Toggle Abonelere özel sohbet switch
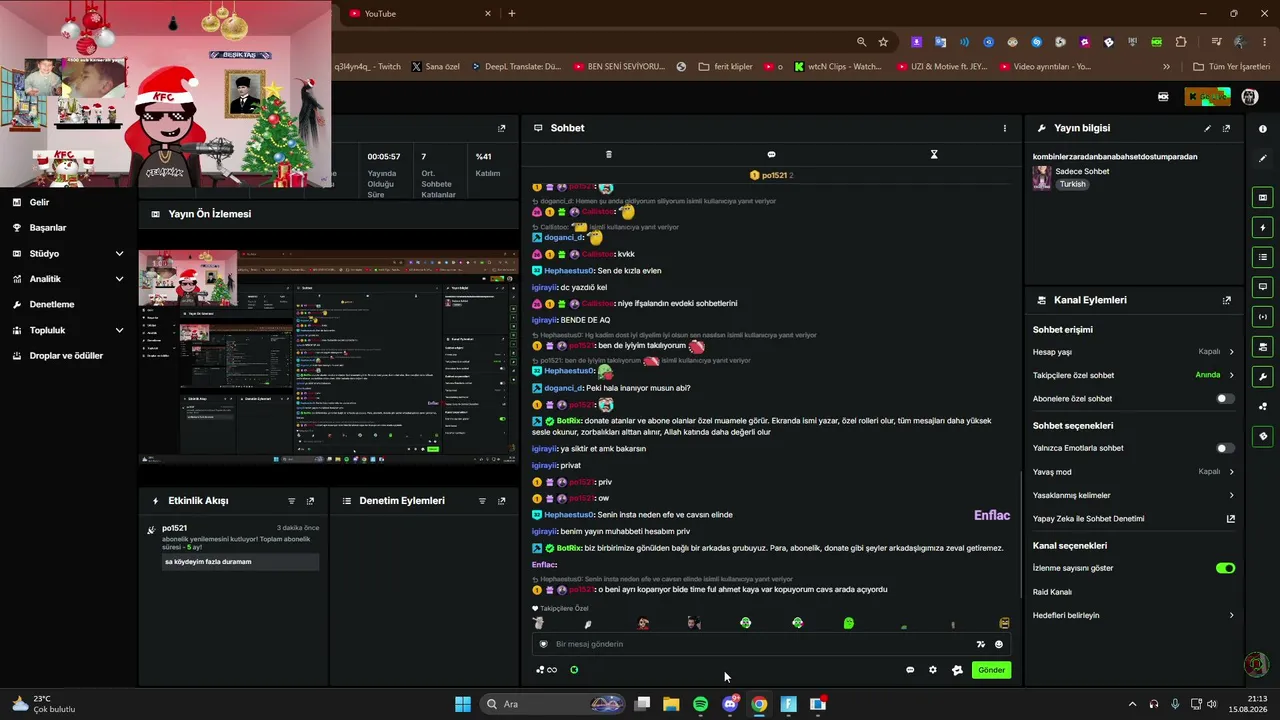Screen dimensions: 1280x720 pos(1224,399)
